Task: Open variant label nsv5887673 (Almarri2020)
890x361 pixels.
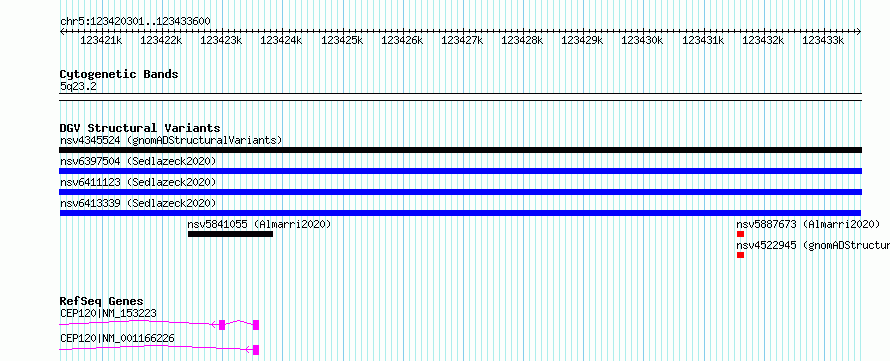Action: pos(808,224)
